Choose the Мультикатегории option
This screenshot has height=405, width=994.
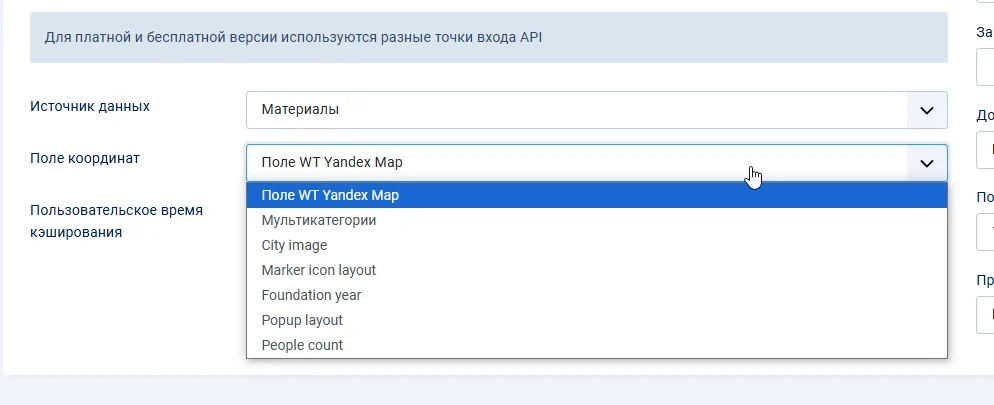coord(597,221)
